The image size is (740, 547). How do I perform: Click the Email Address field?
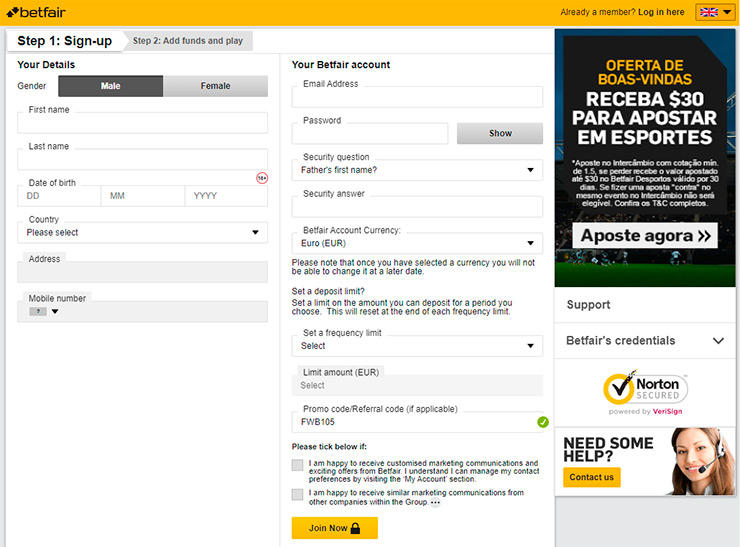point(417,97)
